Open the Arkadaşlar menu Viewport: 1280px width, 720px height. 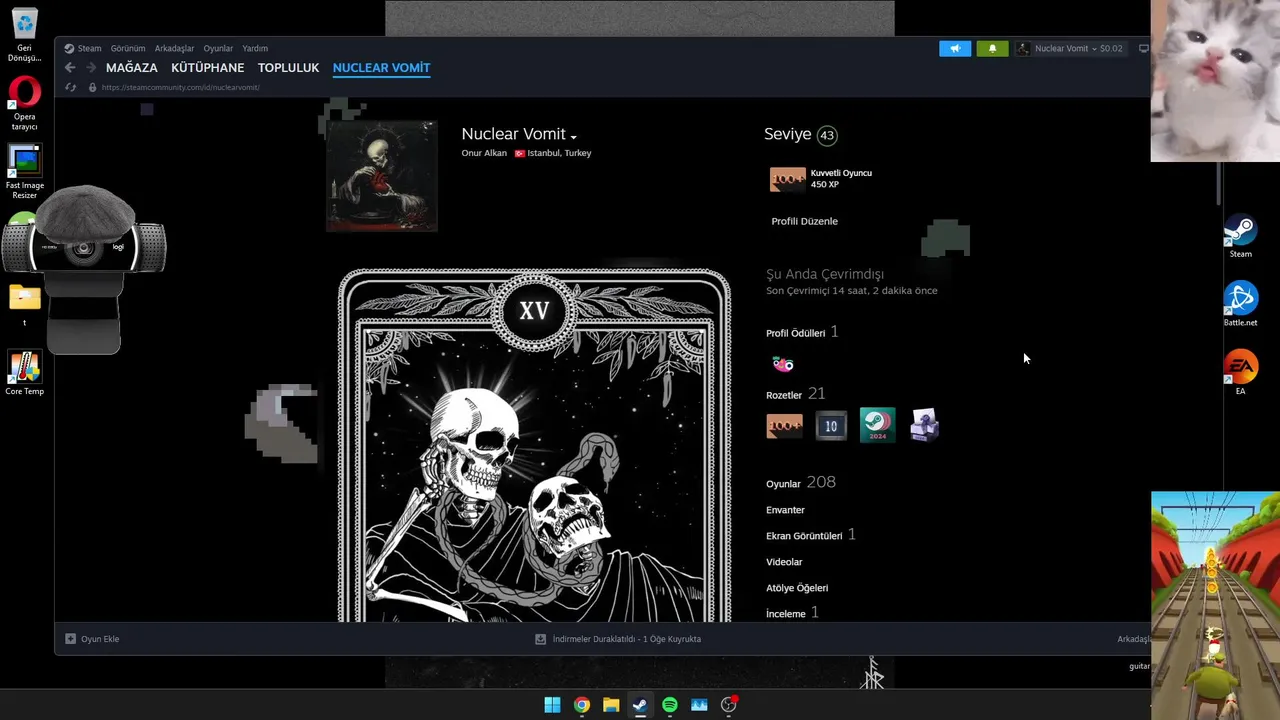point(174,48)
